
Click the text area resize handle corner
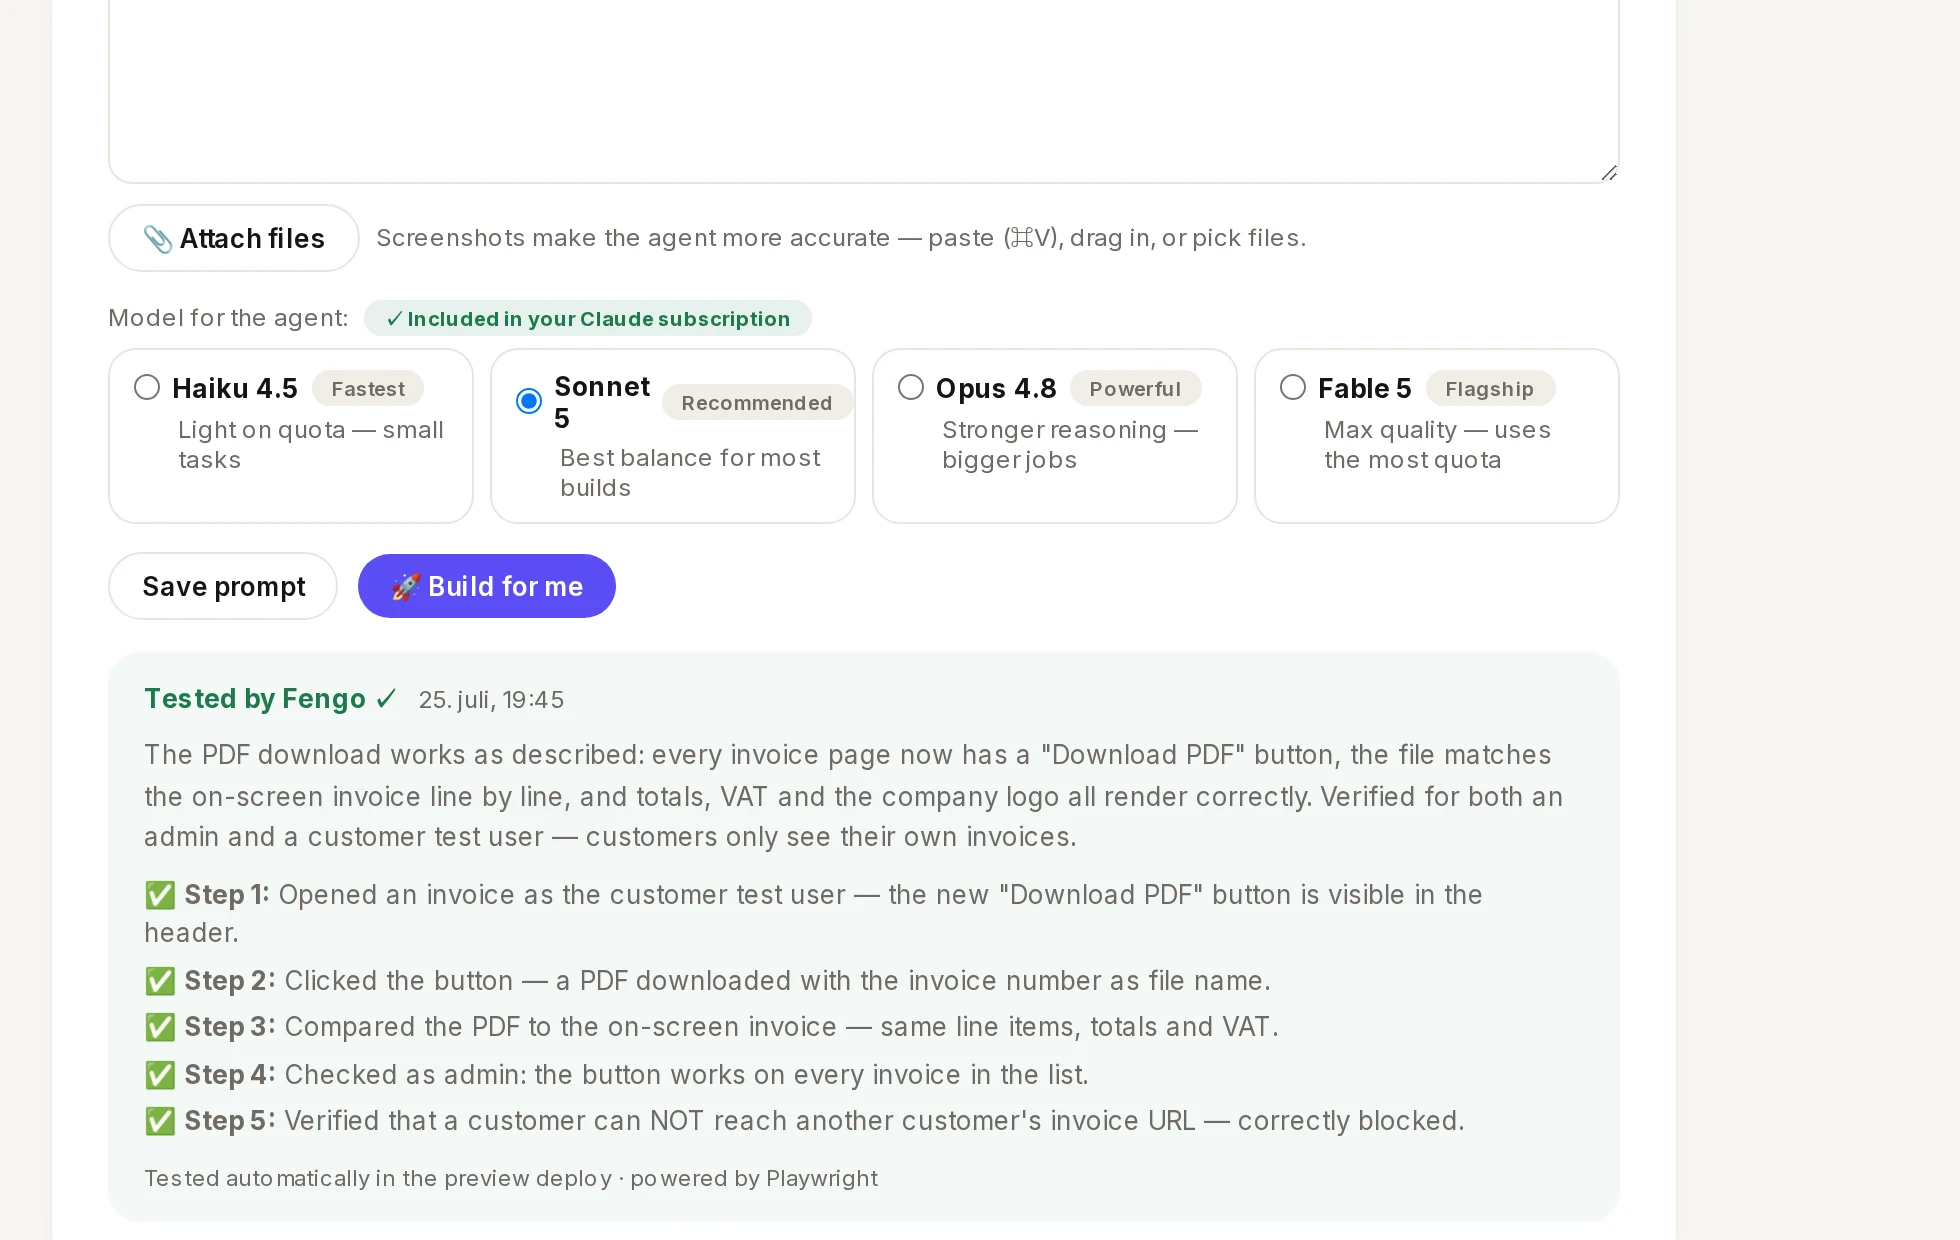click(1608, 173)
